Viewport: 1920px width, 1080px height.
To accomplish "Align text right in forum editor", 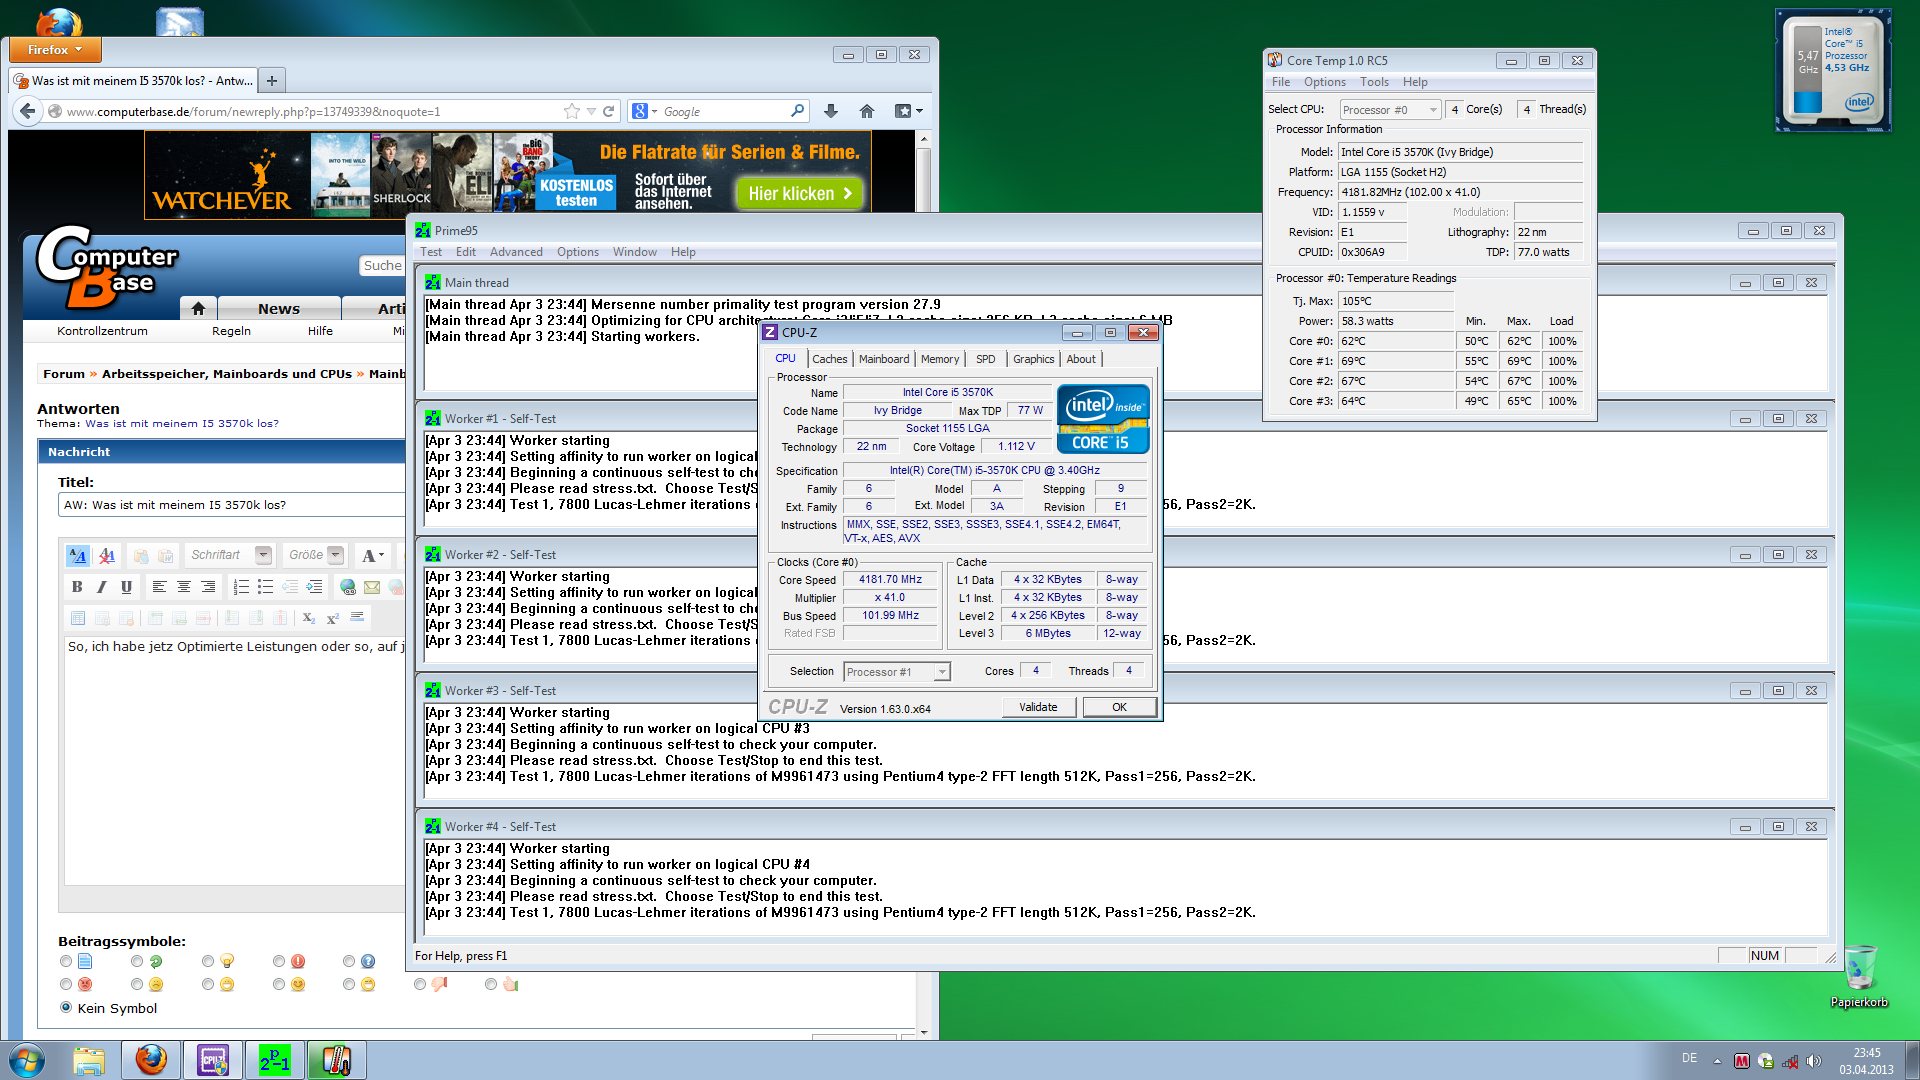I will coord(207,587).
